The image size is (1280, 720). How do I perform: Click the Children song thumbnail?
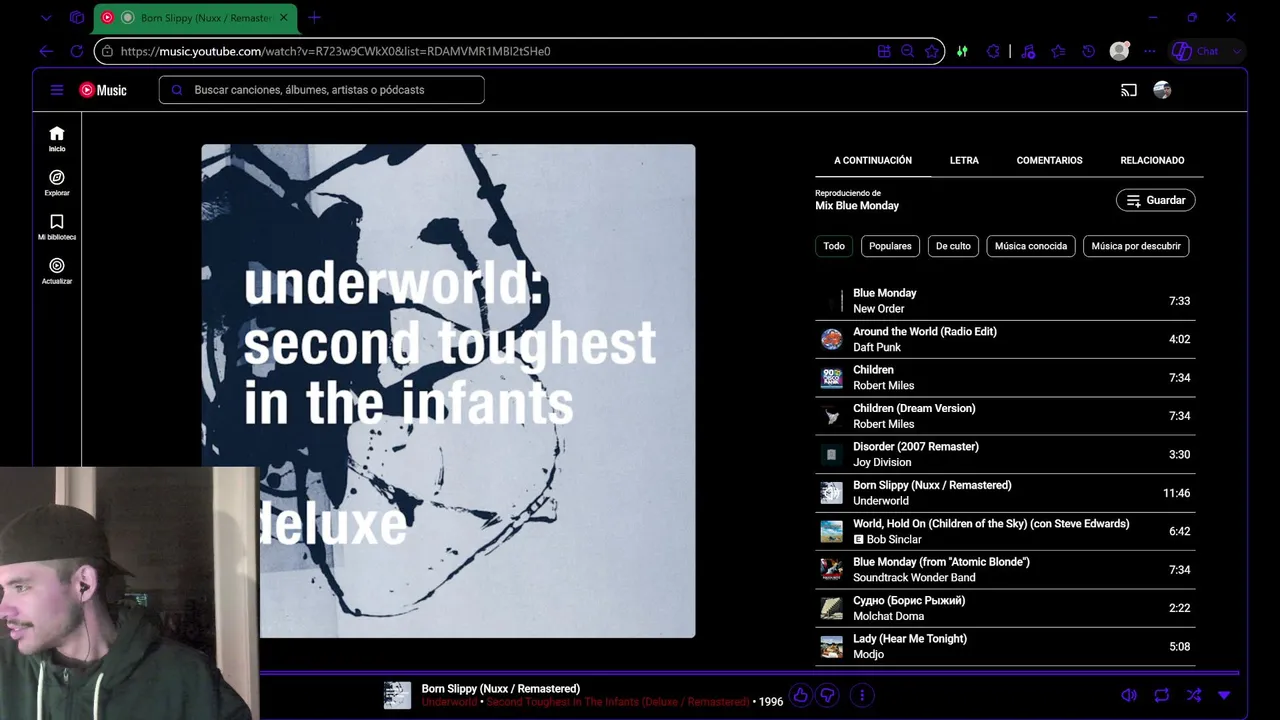(x=832, y=378)
